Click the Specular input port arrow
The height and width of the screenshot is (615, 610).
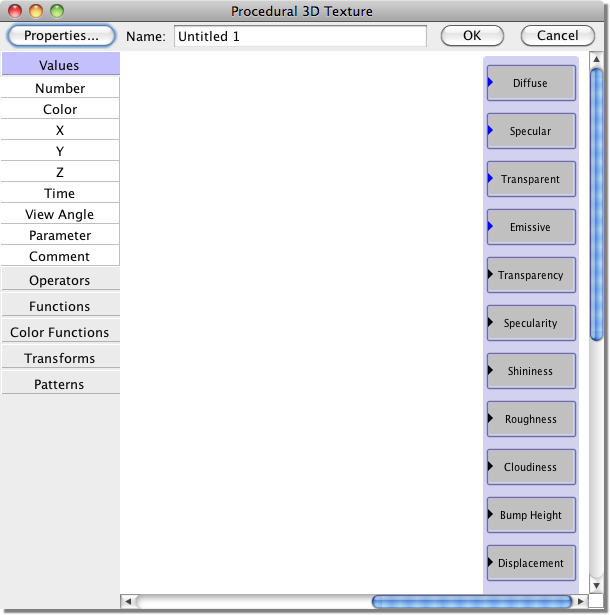(x=490, y=130)
